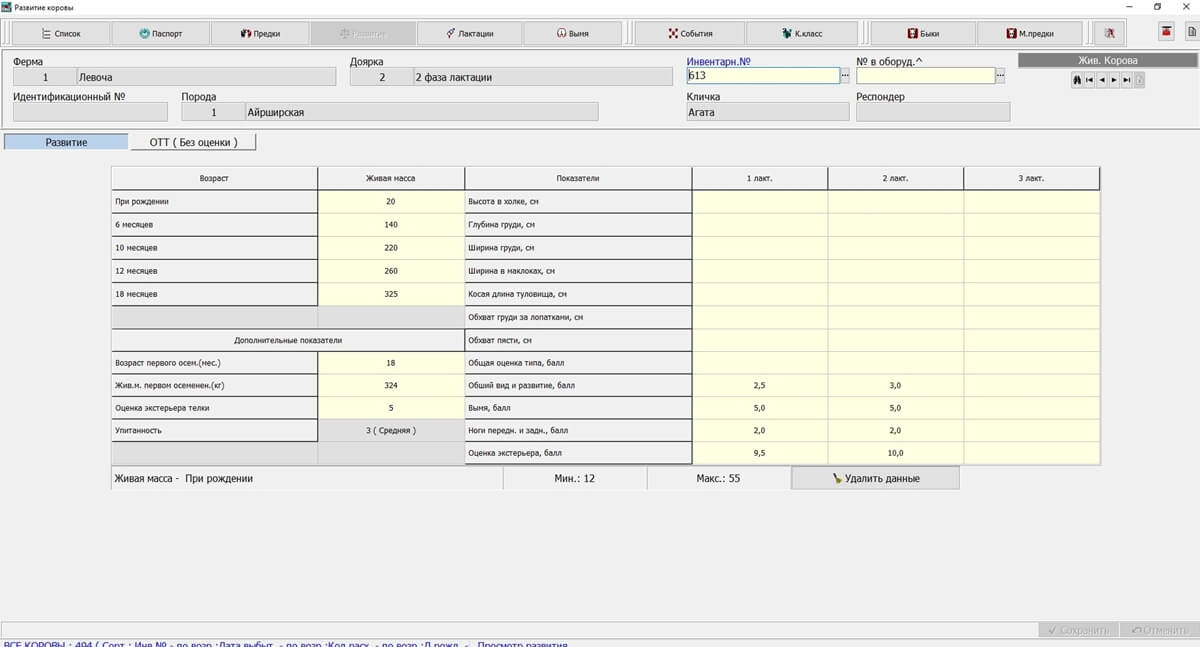The image size is (1200, 647).
Task: Open the М.предки section
Action: point(1030,33)
